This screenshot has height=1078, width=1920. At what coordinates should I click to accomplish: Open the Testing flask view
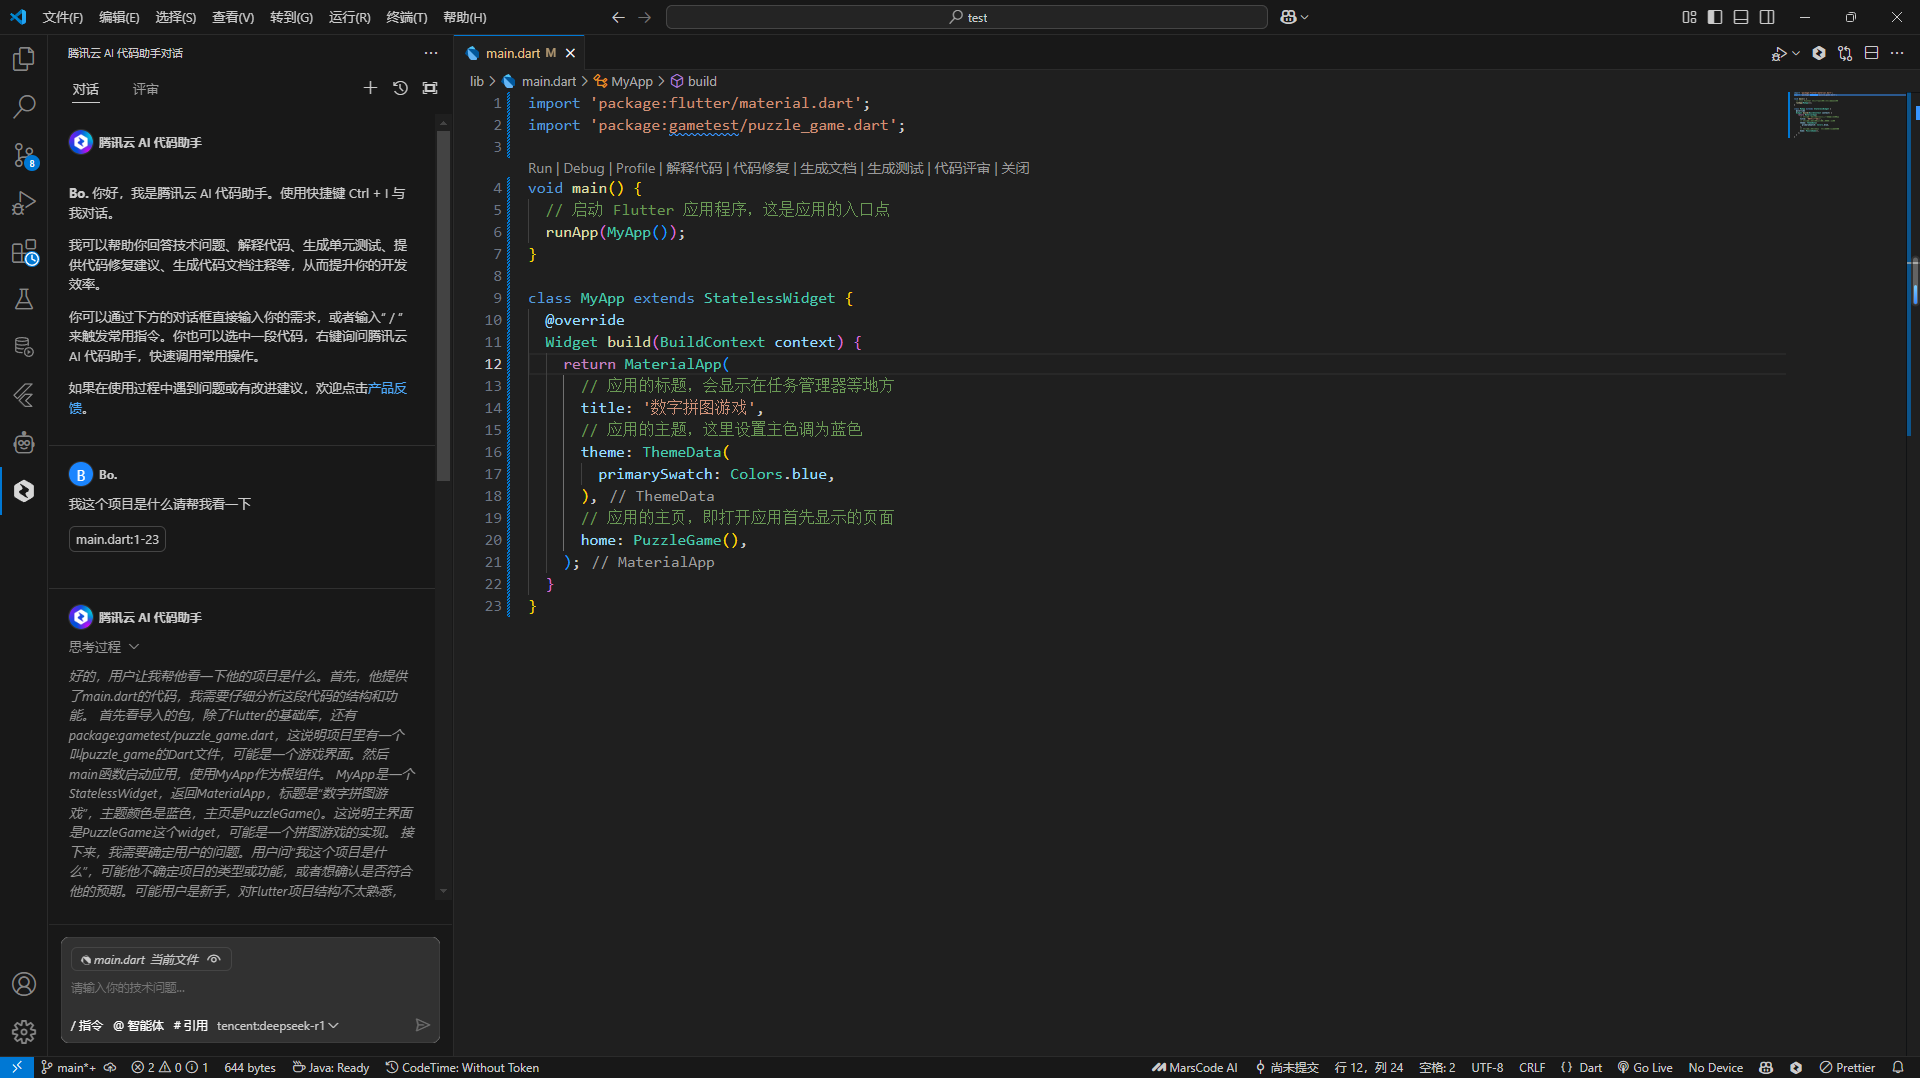(24, 299)
